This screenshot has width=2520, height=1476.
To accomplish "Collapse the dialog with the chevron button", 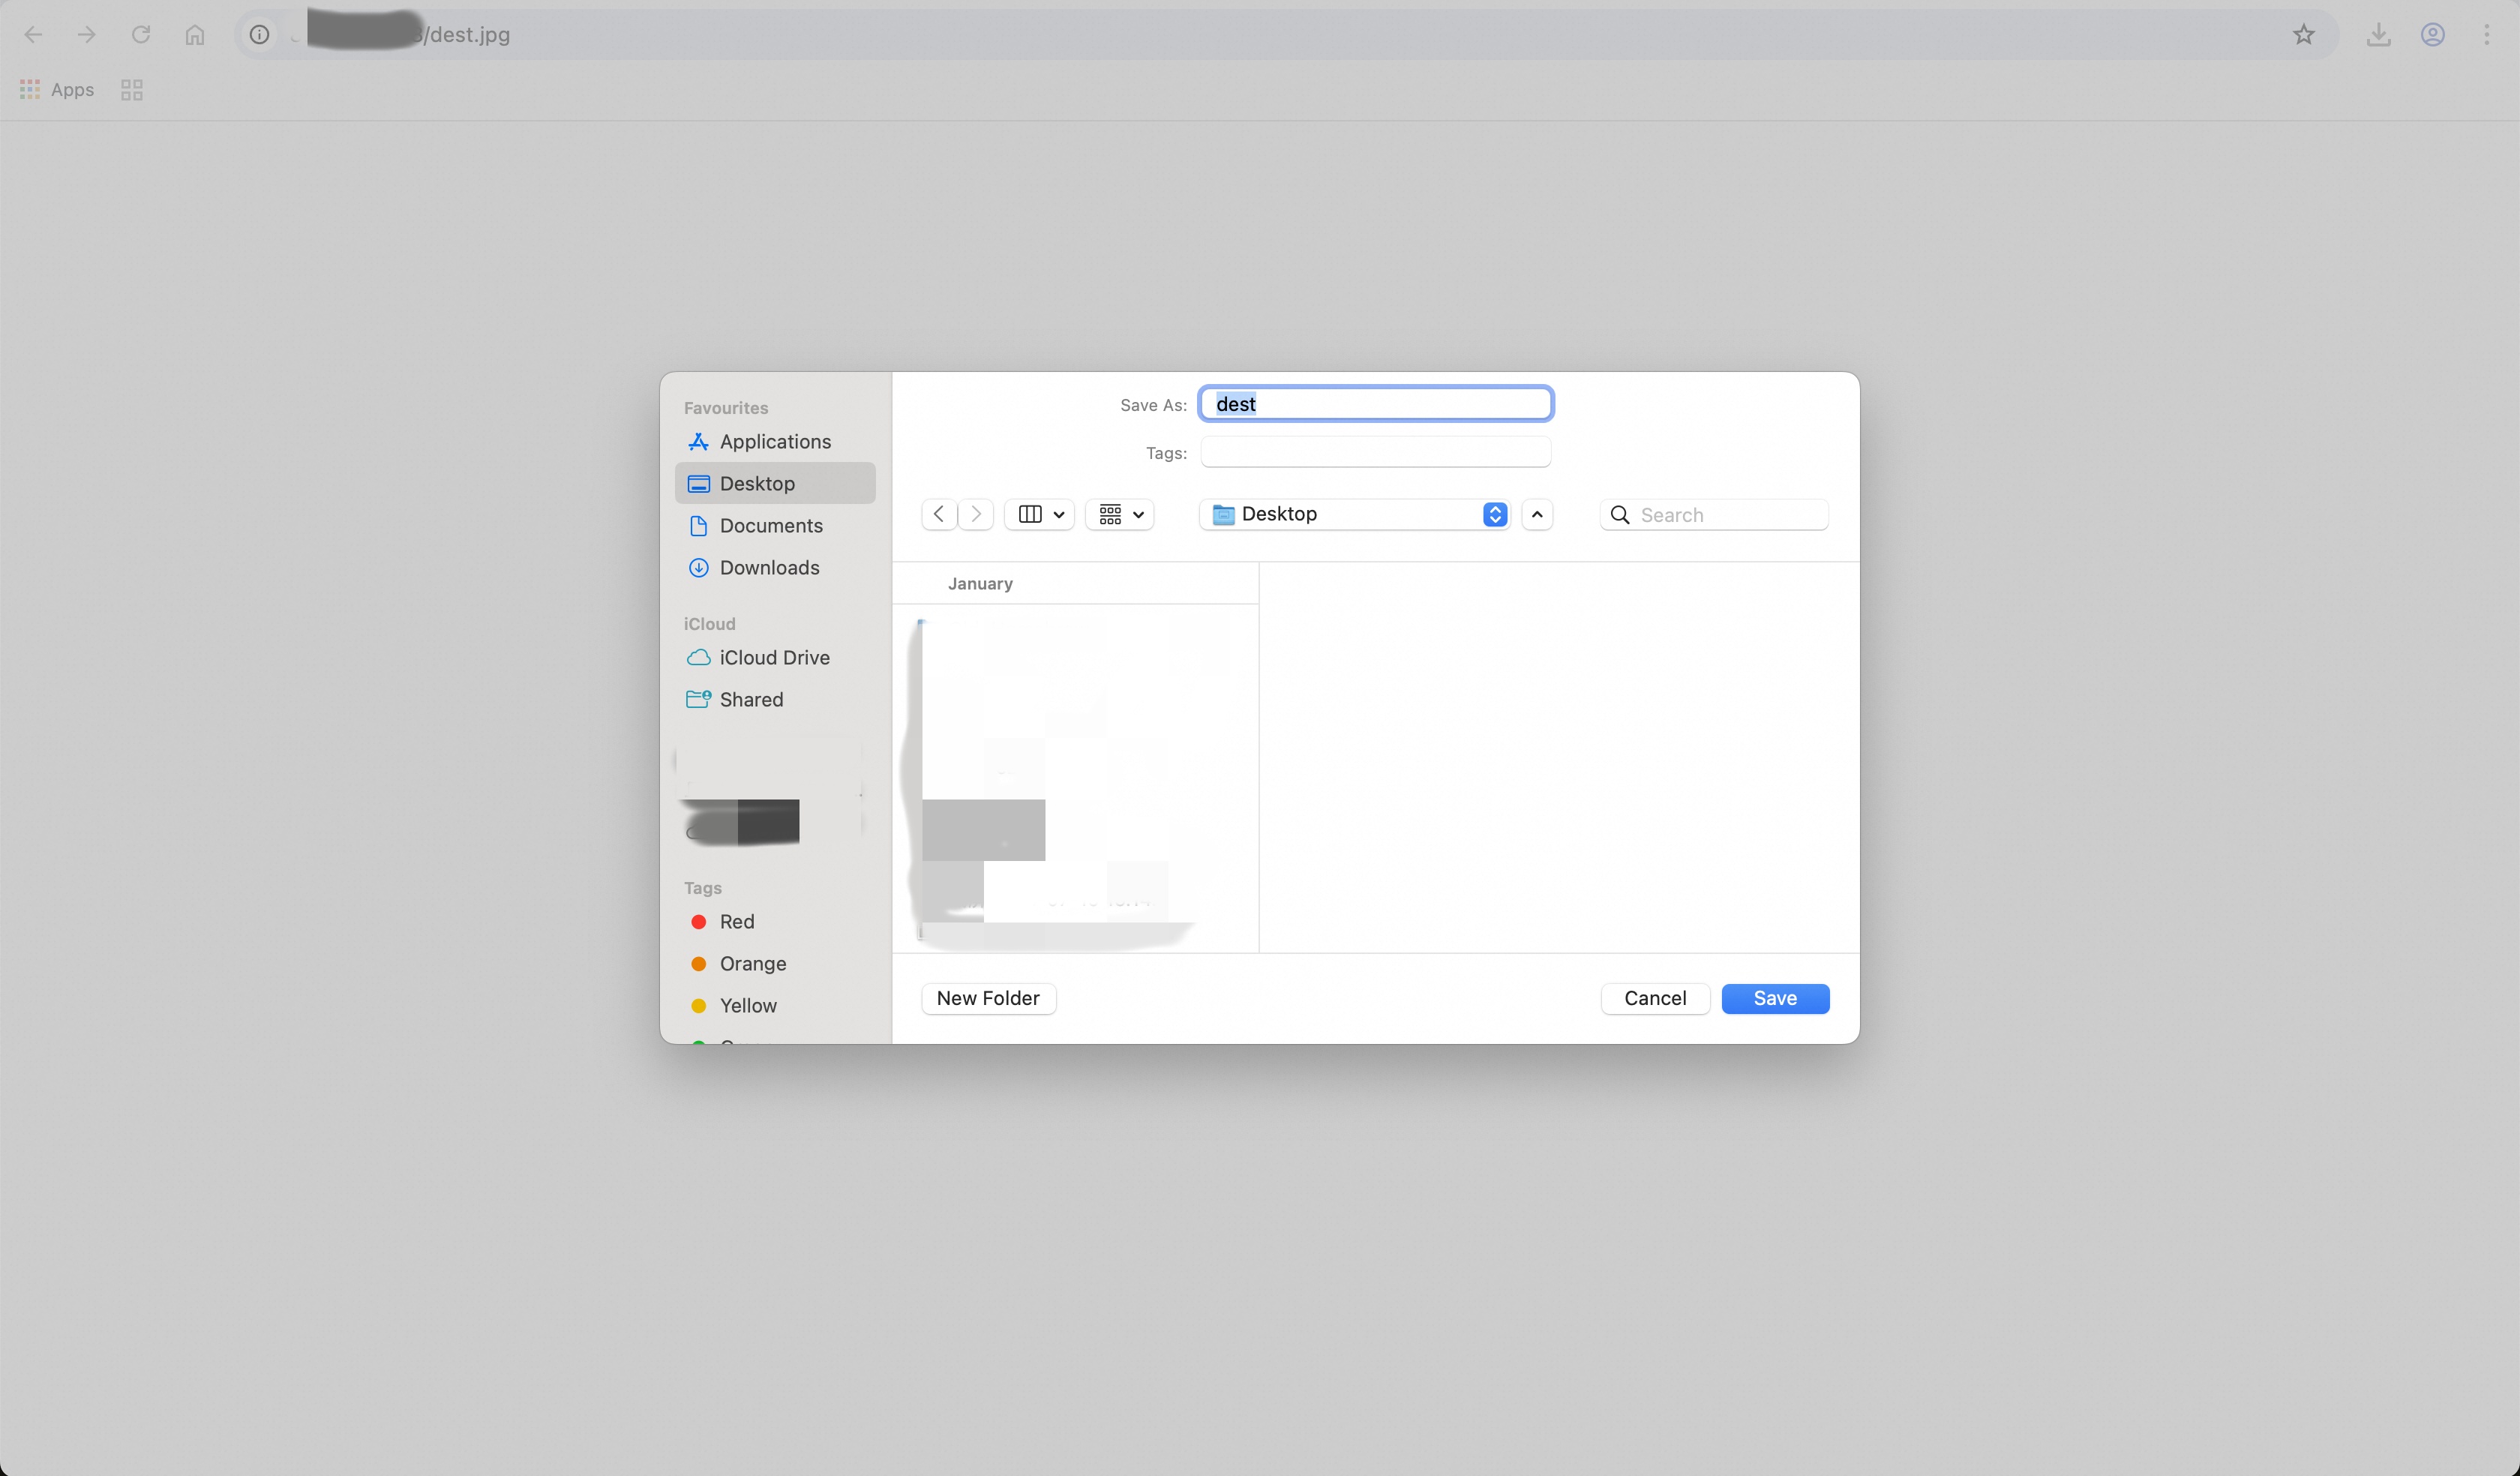I will tap(1537, 514).
